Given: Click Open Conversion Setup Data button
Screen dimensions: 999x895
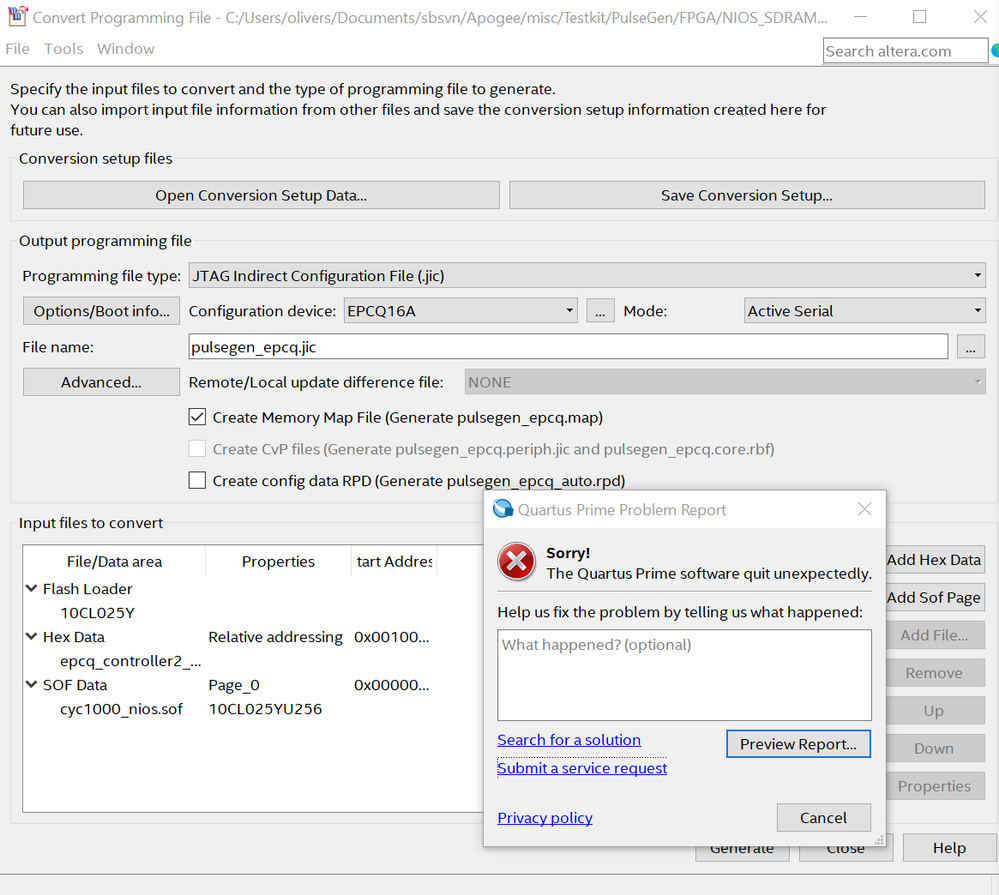Looking at the screenshot, I should click(261, 195).
